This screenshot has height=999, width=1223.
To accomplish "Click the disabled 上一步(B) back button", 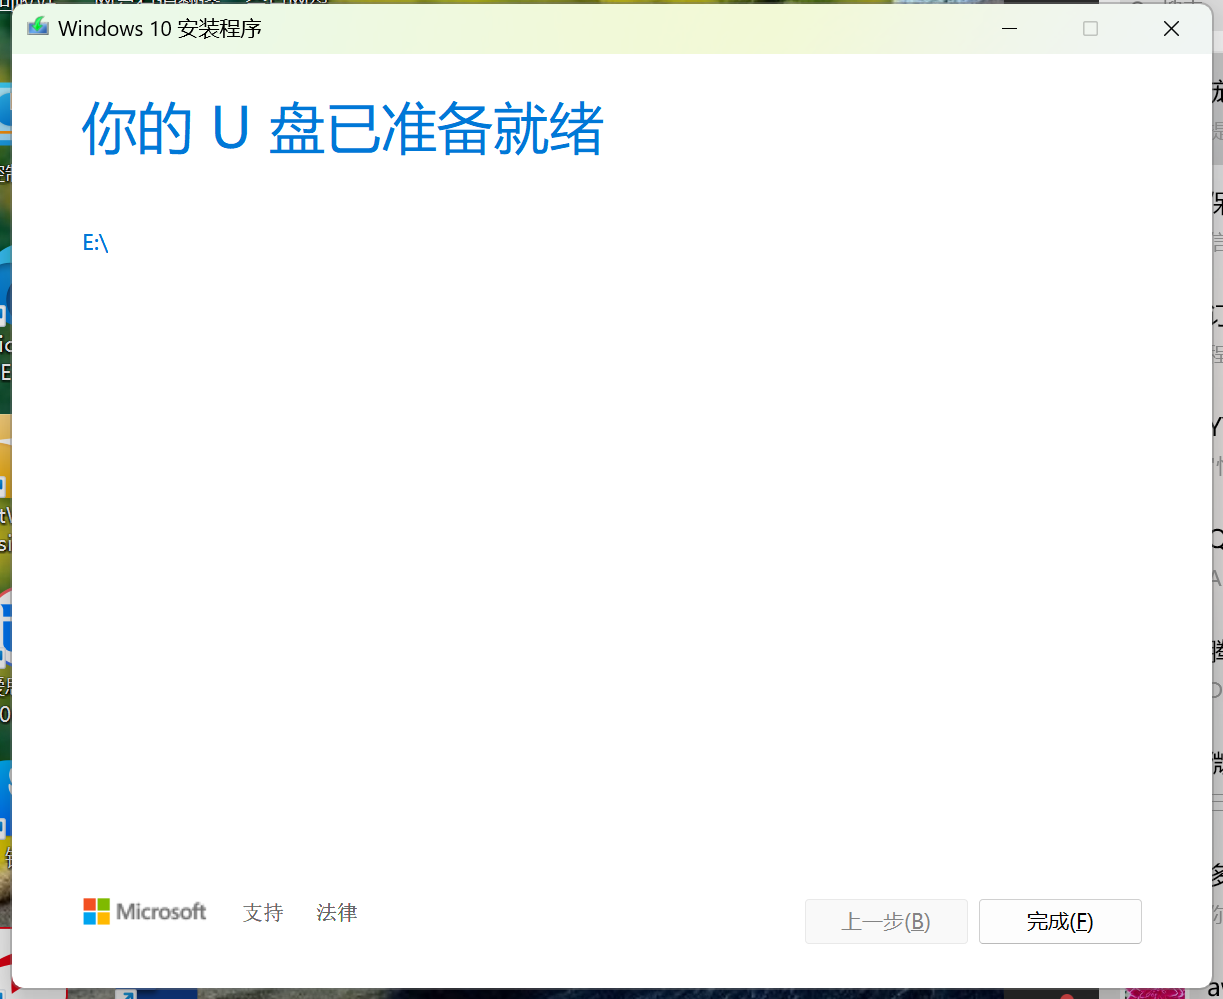I will click(x=886, y=921).
